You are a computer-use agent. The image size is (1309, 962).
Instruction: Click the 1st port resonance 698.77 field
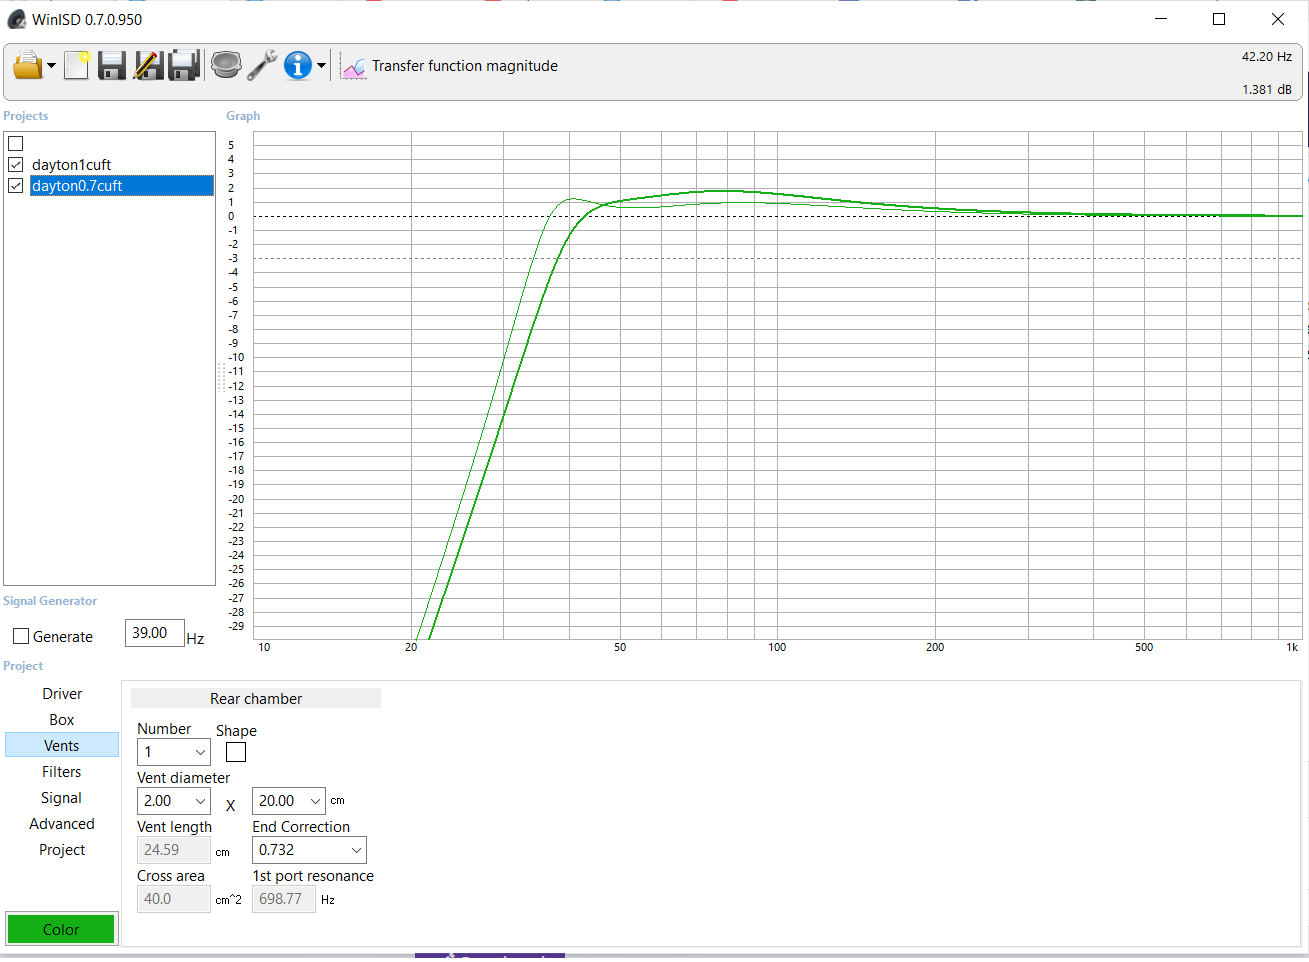tap(284, 899)
